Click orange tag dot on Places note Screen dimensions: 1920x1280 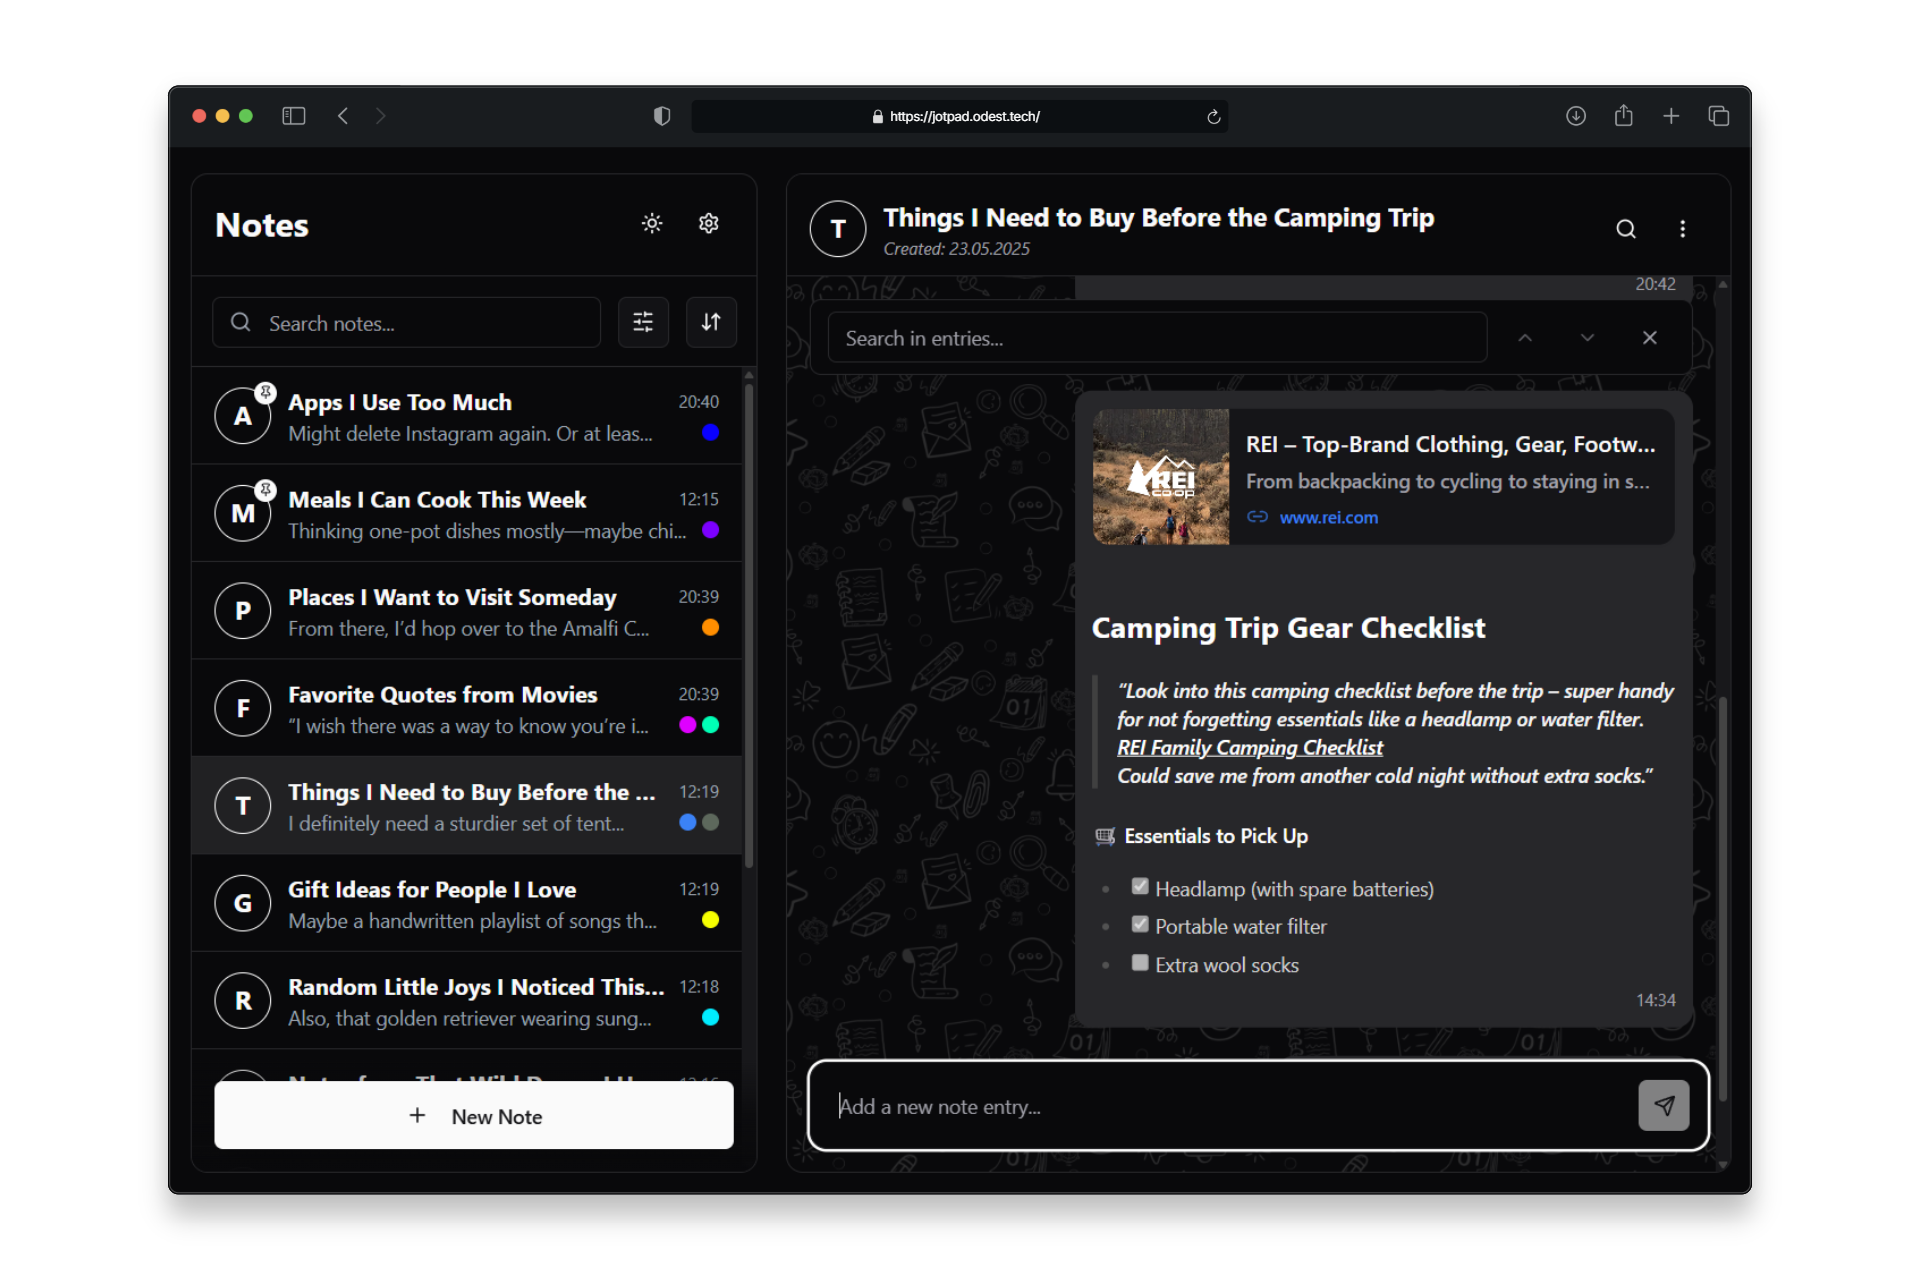pyautogui.click(x=710, y=628)
